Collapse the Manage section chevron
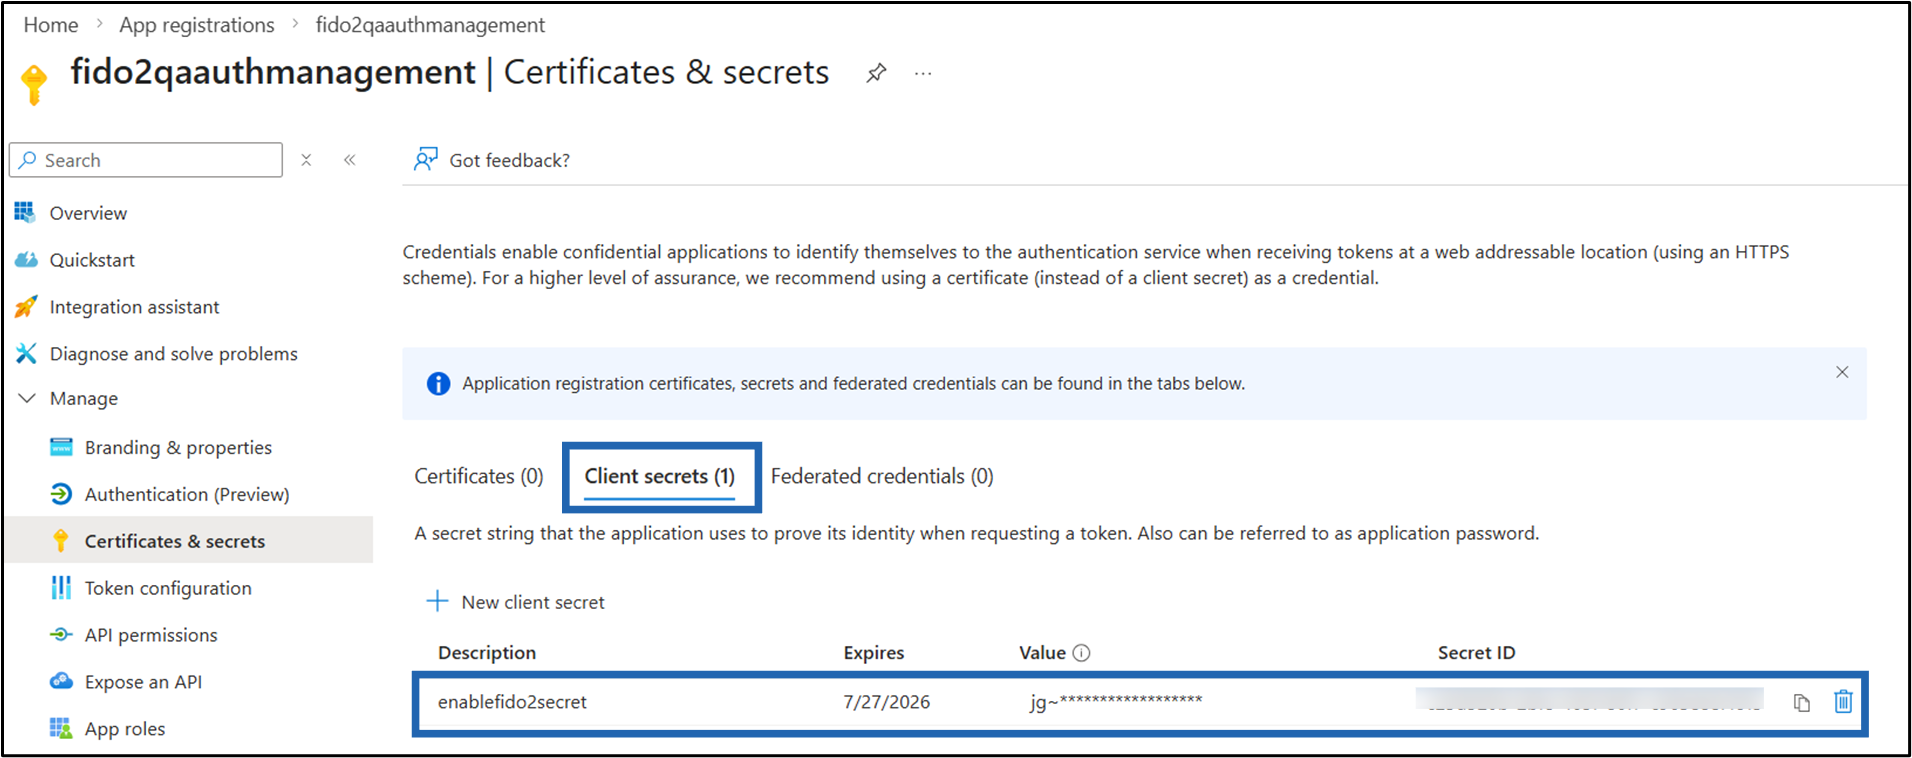 [27, 398]
